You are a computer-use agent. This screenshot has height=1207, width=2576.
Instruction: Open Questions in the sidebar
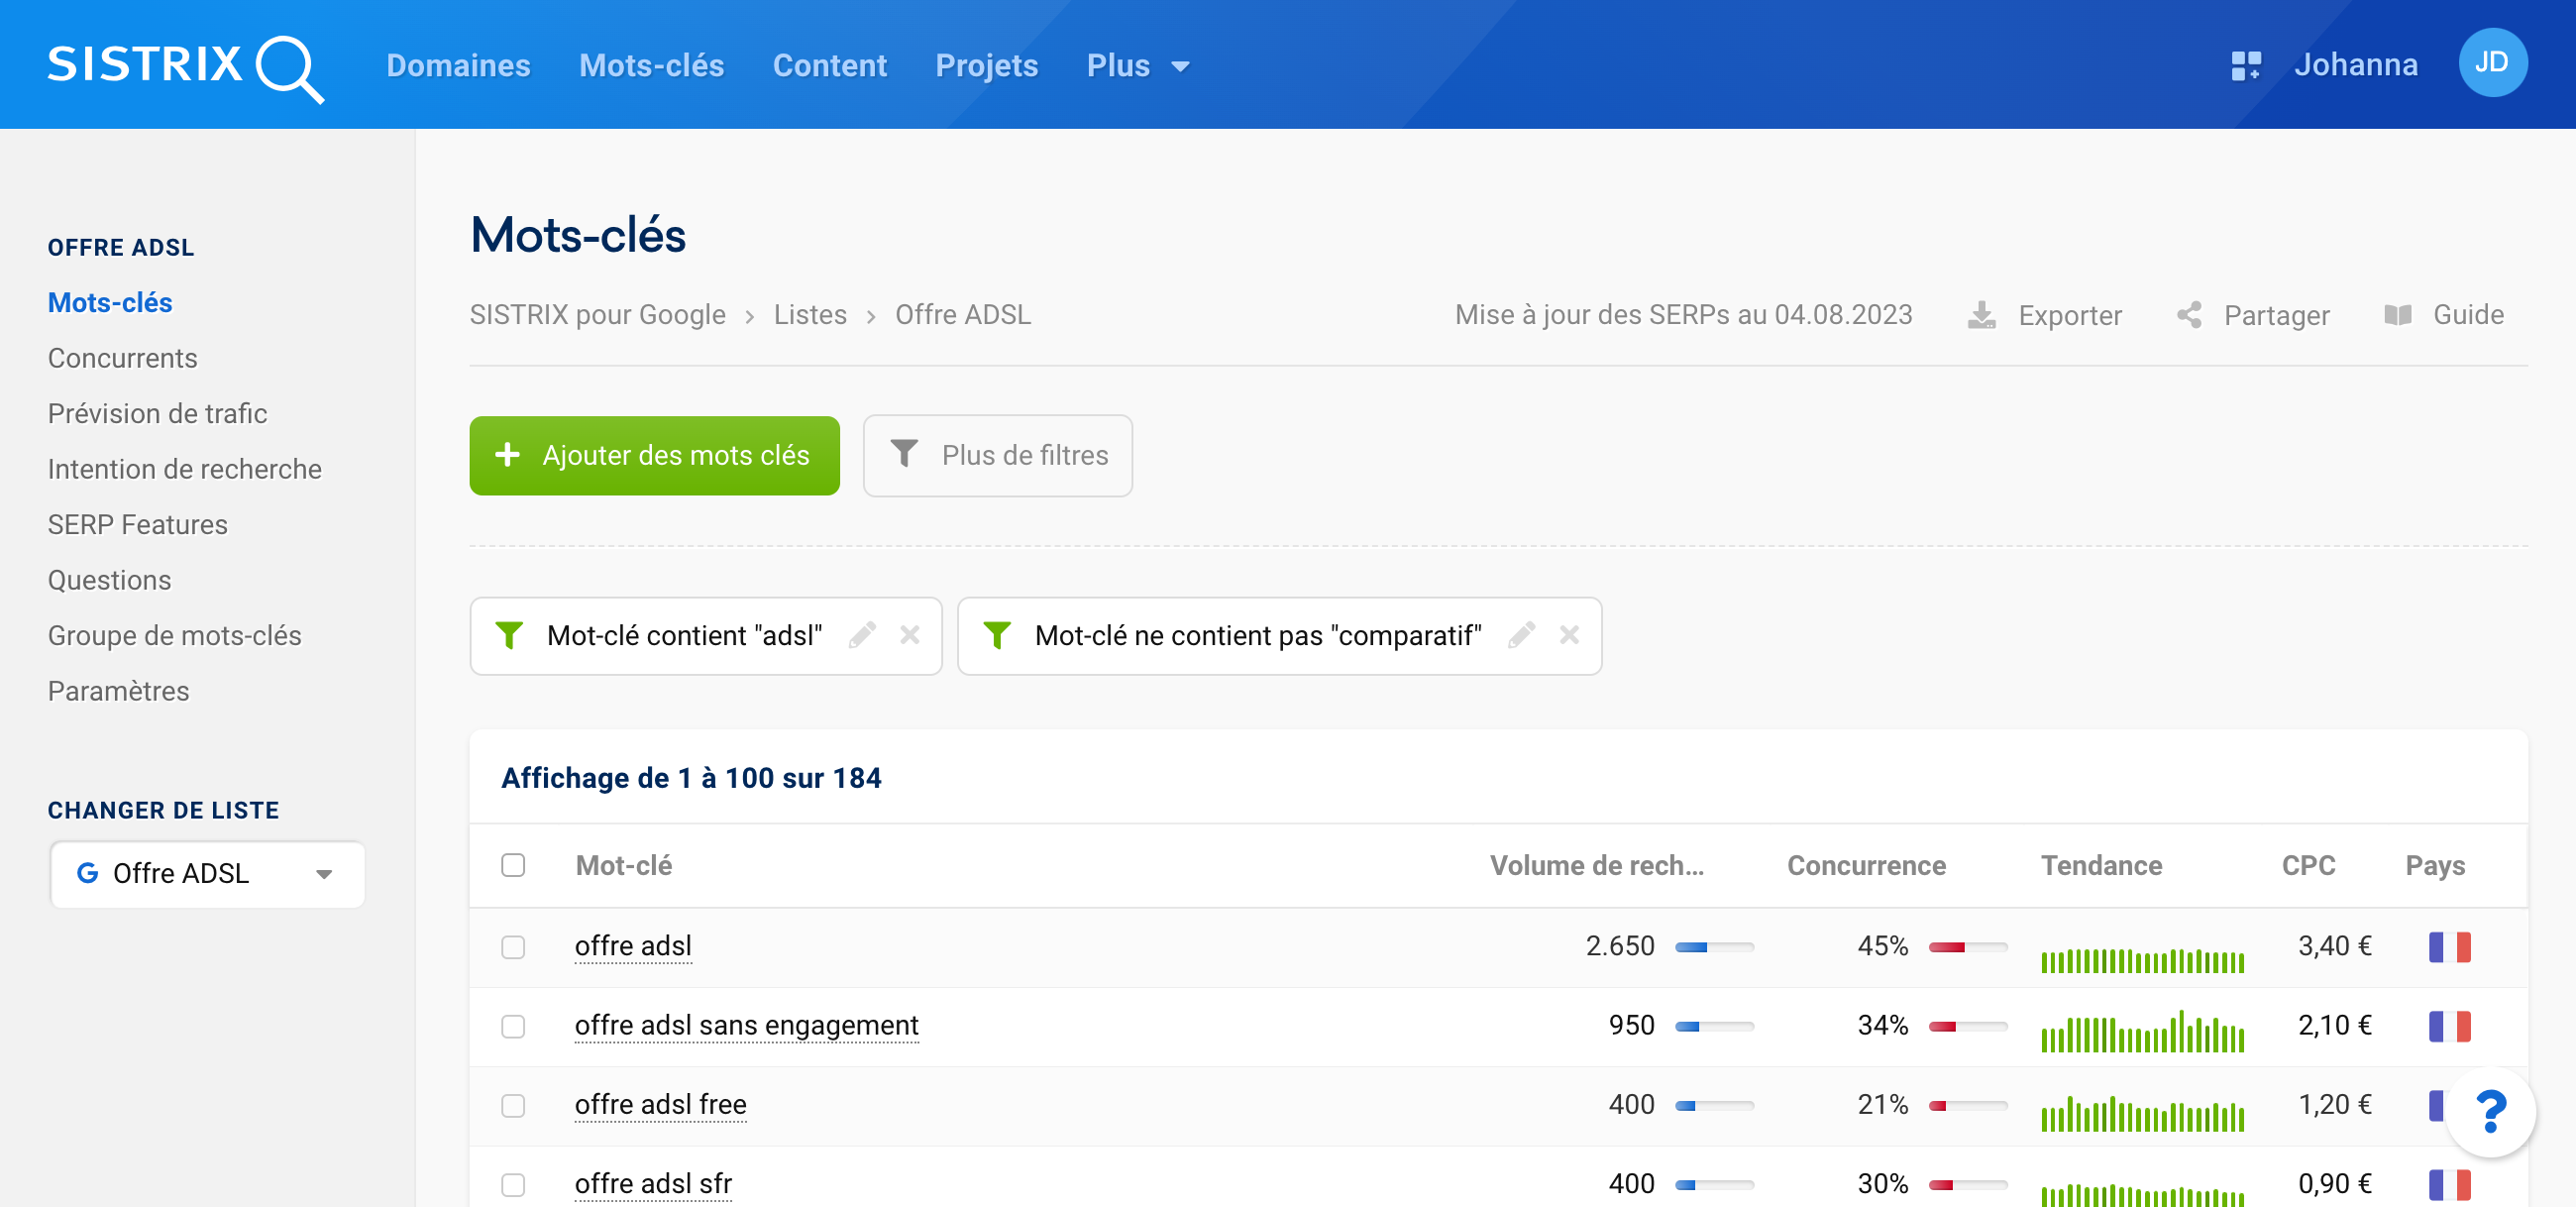109,580
